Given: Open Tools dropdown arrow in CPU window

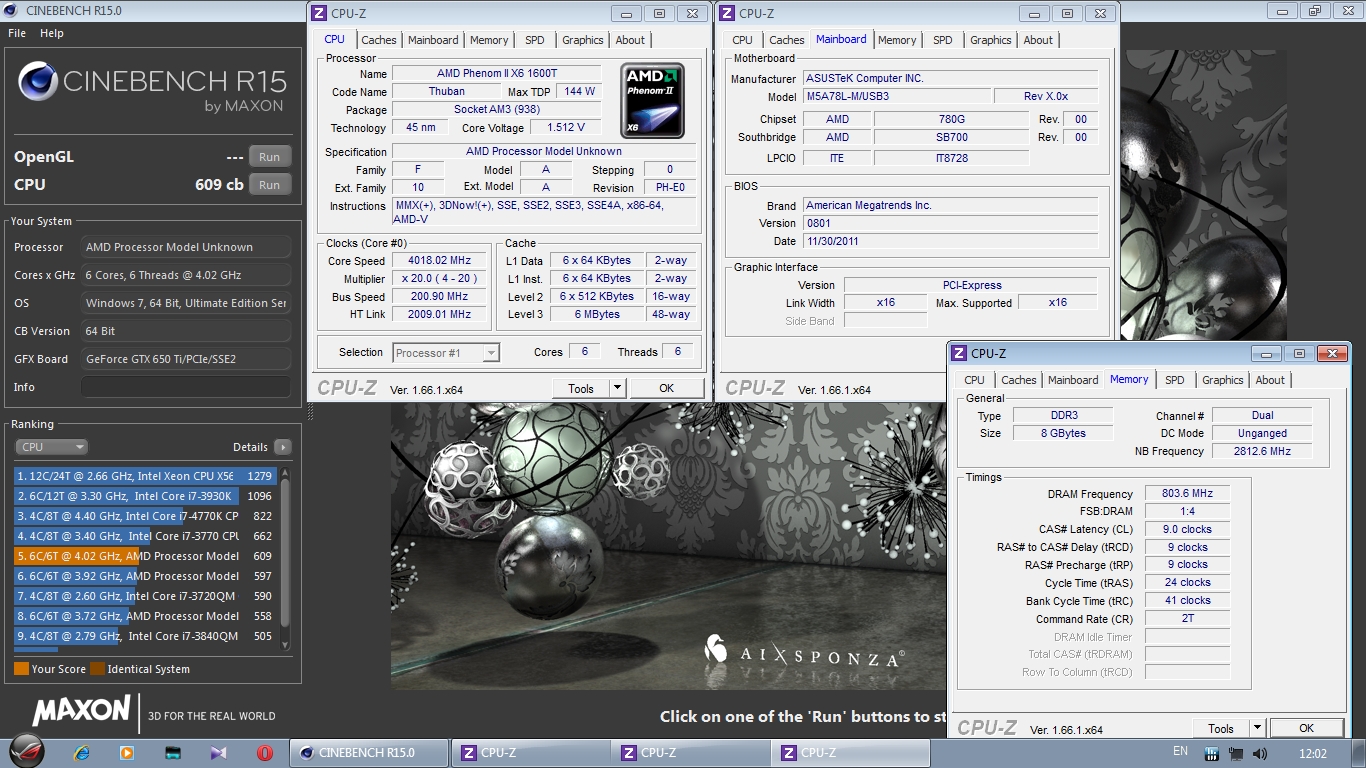Looking at the screenshot, I should (617, 388).
